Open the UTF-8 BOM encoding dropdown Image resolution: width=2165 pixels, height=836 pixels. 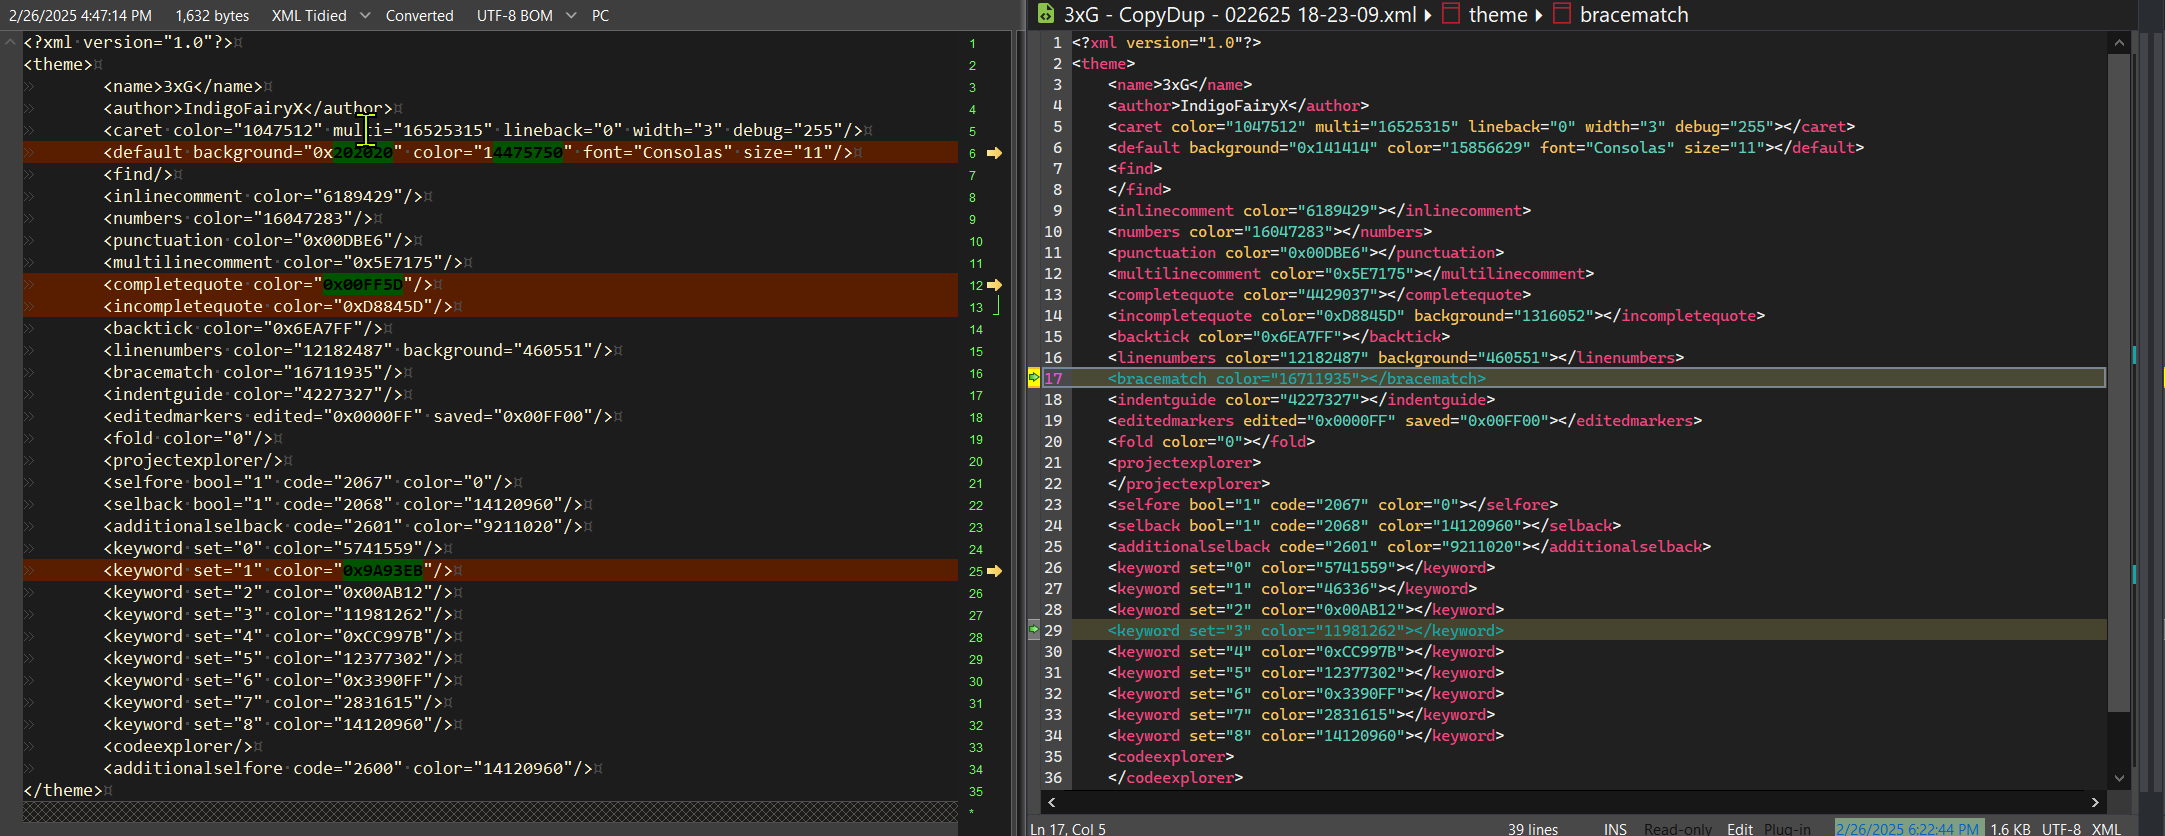[571, 16]
